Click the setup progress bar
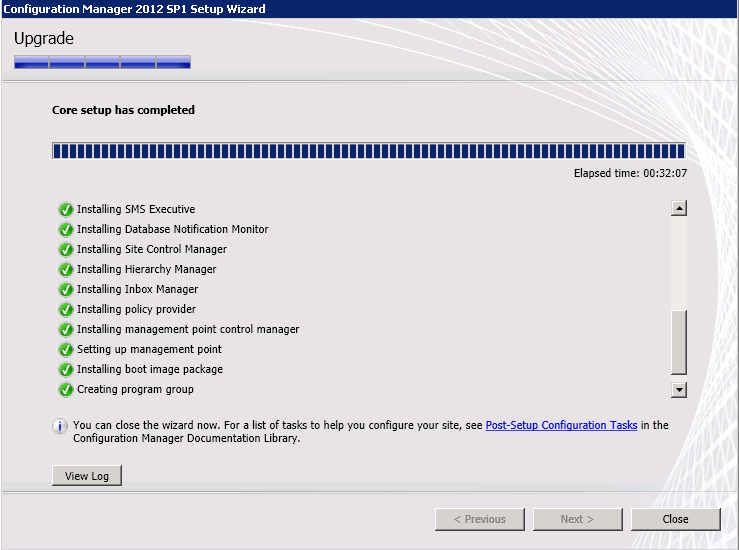Viewport: 739px width, 550px height. tap(368, 151)
